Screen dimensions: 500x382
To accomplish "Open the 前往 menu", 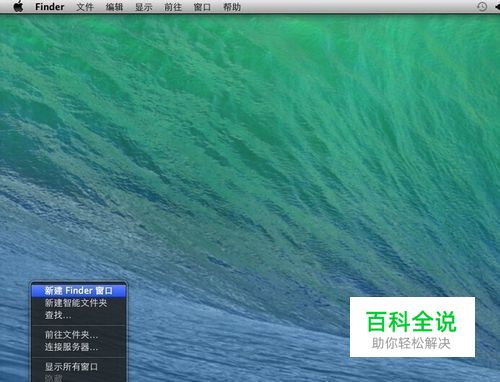I will tap(173, 7).
